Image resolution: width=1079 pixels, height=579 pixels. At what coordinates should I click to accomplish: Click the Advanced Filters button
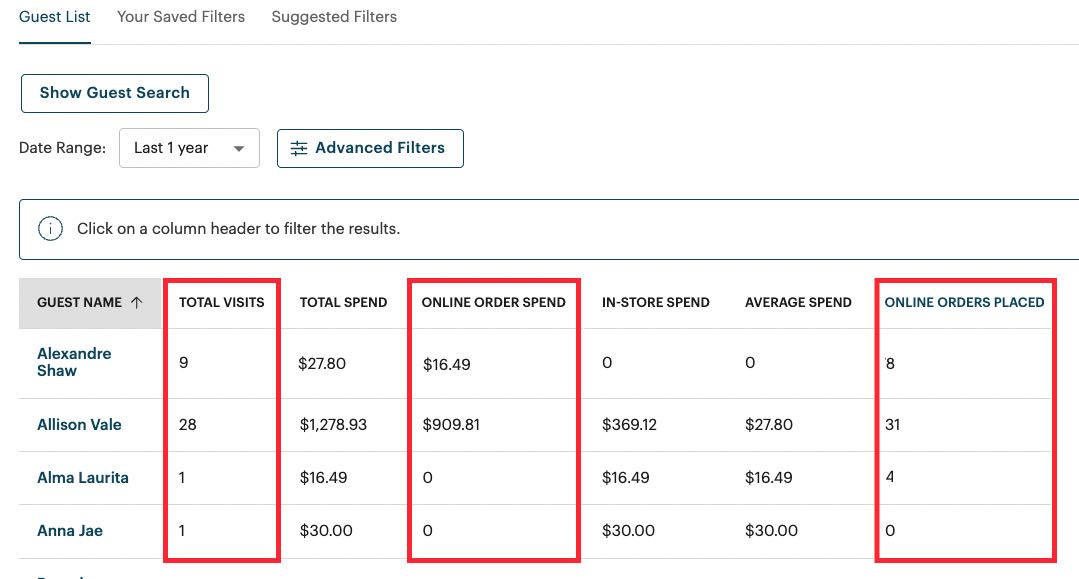tap(370, 148)
